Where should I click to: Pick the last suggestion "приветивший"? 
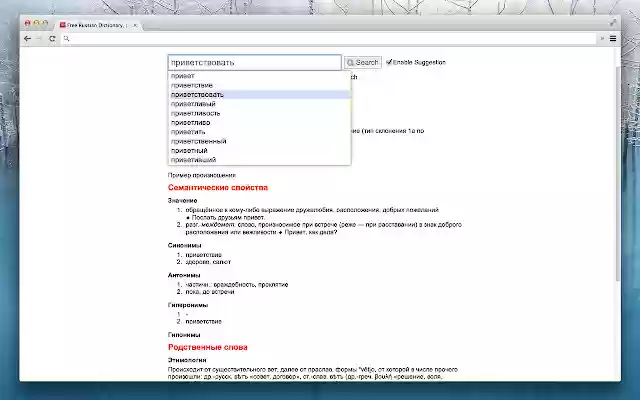click(x=259, y=160)
